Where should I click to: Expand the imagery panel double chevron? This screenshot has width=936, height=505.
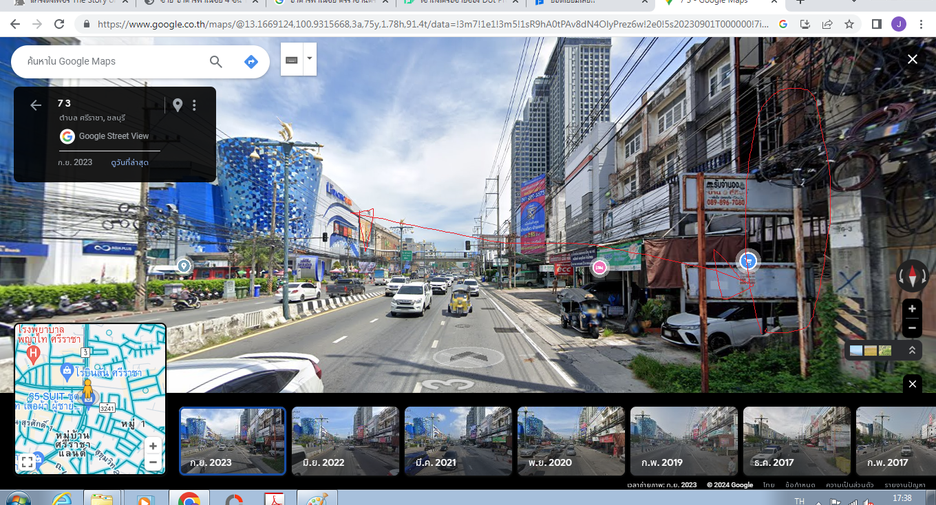912,350
